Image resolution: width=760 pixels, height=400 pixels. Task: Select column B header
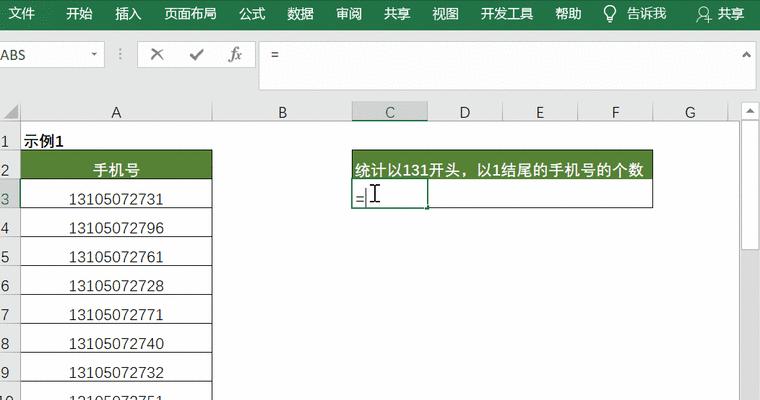pos(282,112)
